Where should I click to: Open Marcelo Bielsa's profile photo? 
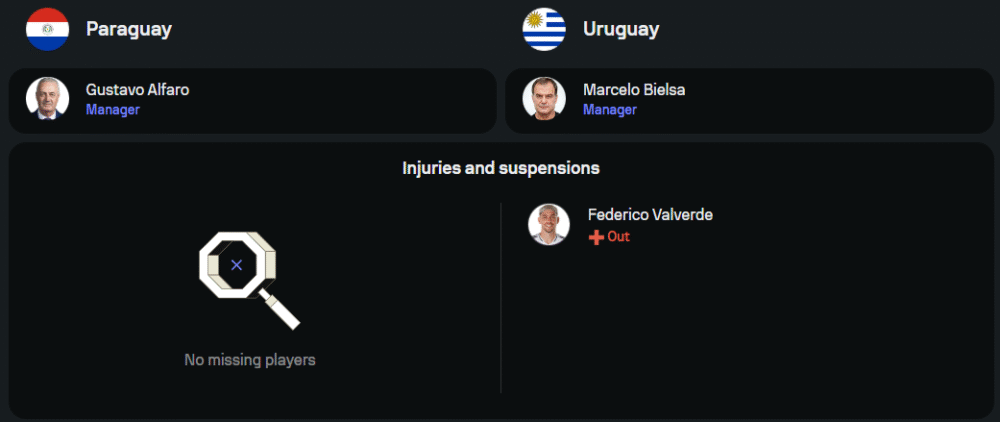pos(544,99)
